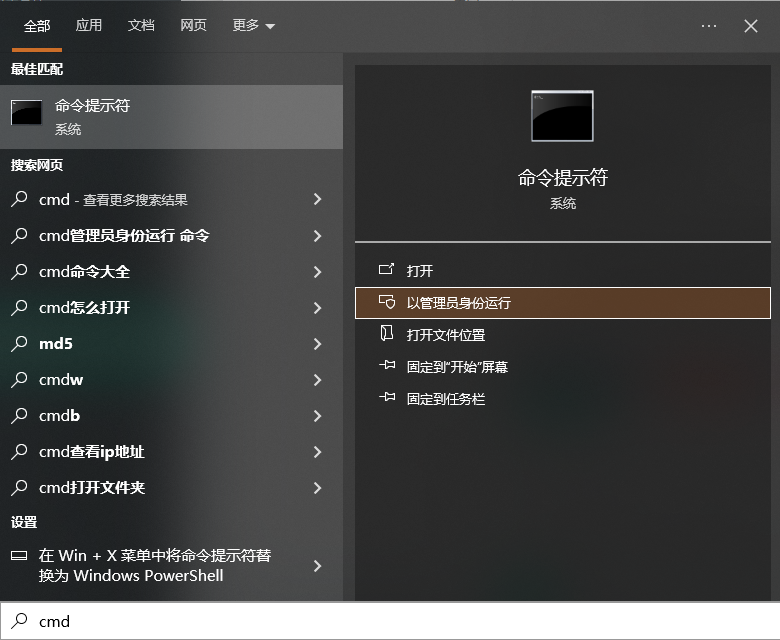Choose 以管理员身份运行
Screen dimensions: 780x640
(563, 303)
